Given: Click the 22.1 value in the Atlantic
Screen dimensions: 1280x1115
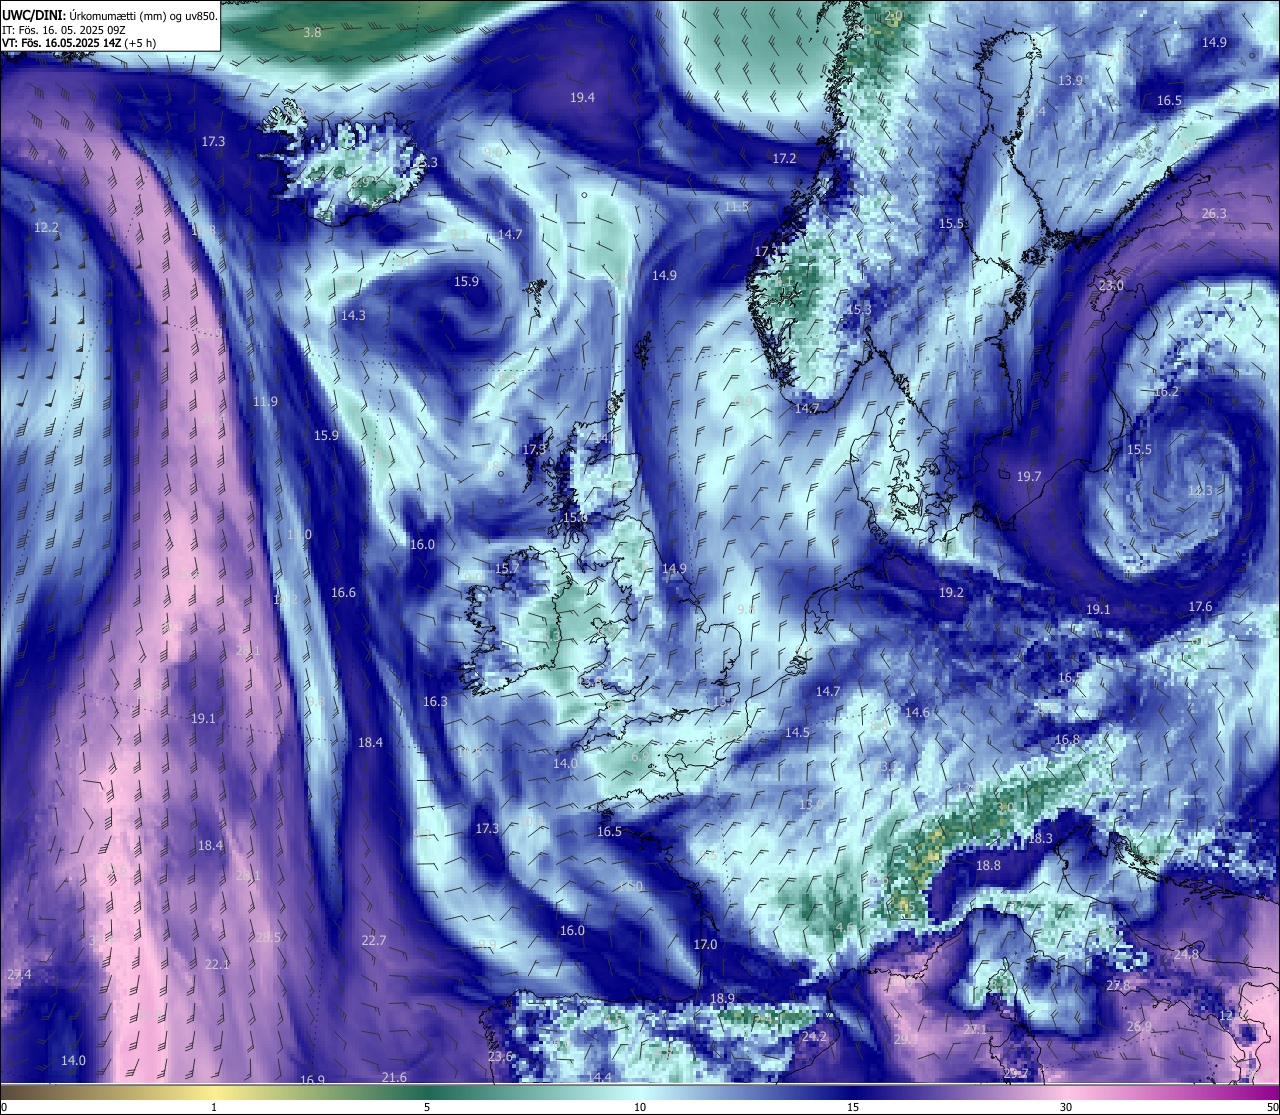Looking at the screenshot, I should tap(217, 965).
